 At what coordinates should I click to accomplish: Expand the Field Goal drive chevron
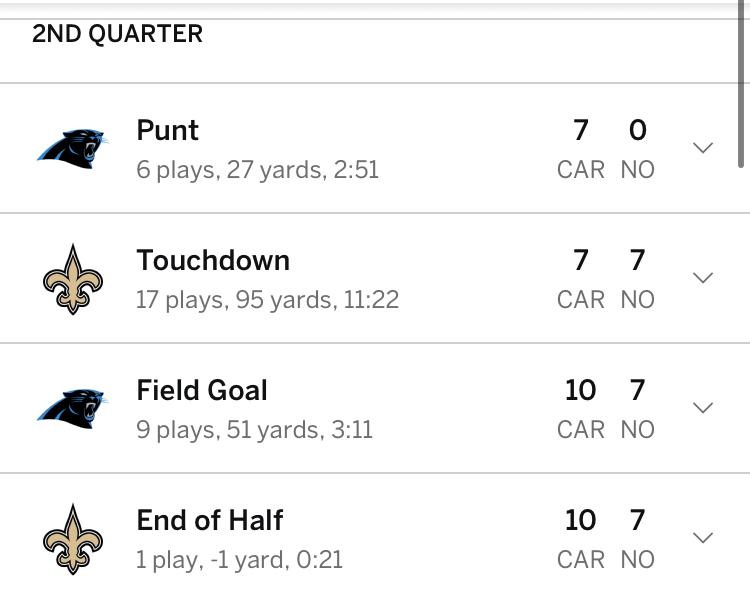703,408
